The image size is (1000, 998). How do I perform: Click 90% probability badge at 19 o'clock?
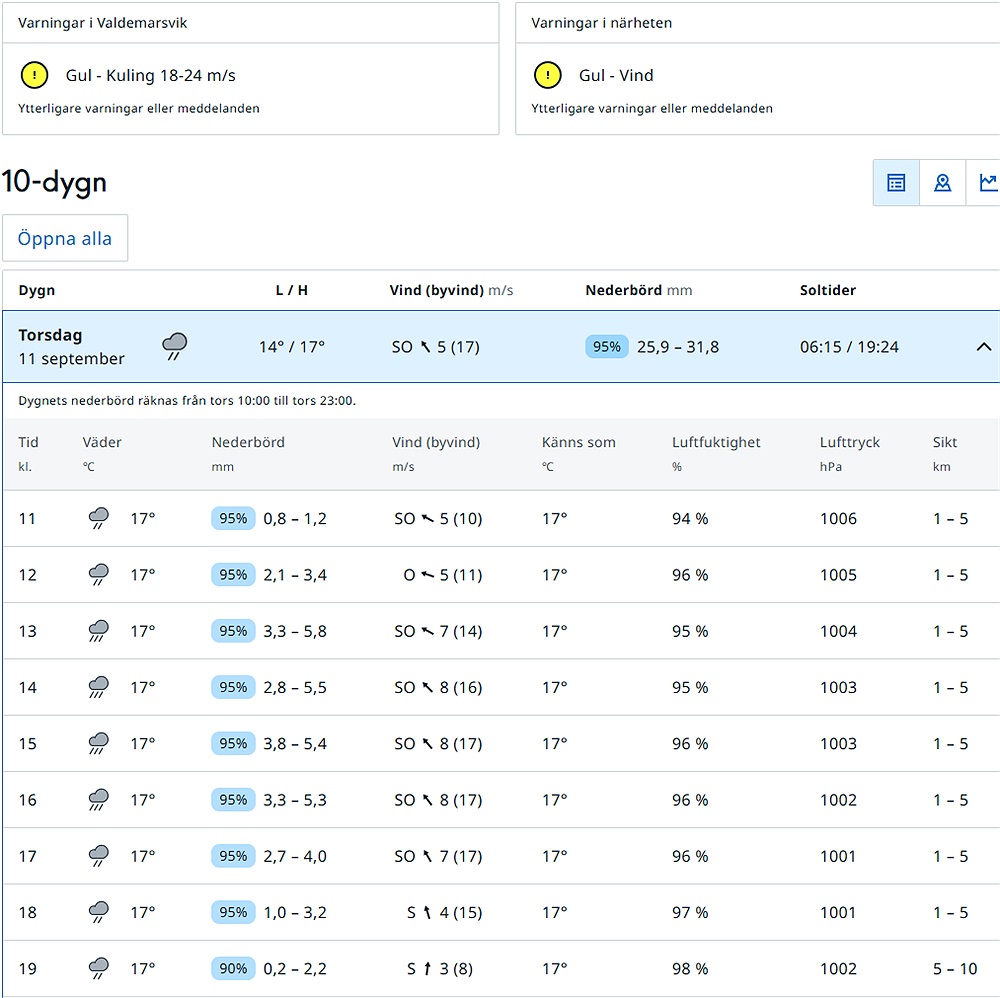coord(233,968)
